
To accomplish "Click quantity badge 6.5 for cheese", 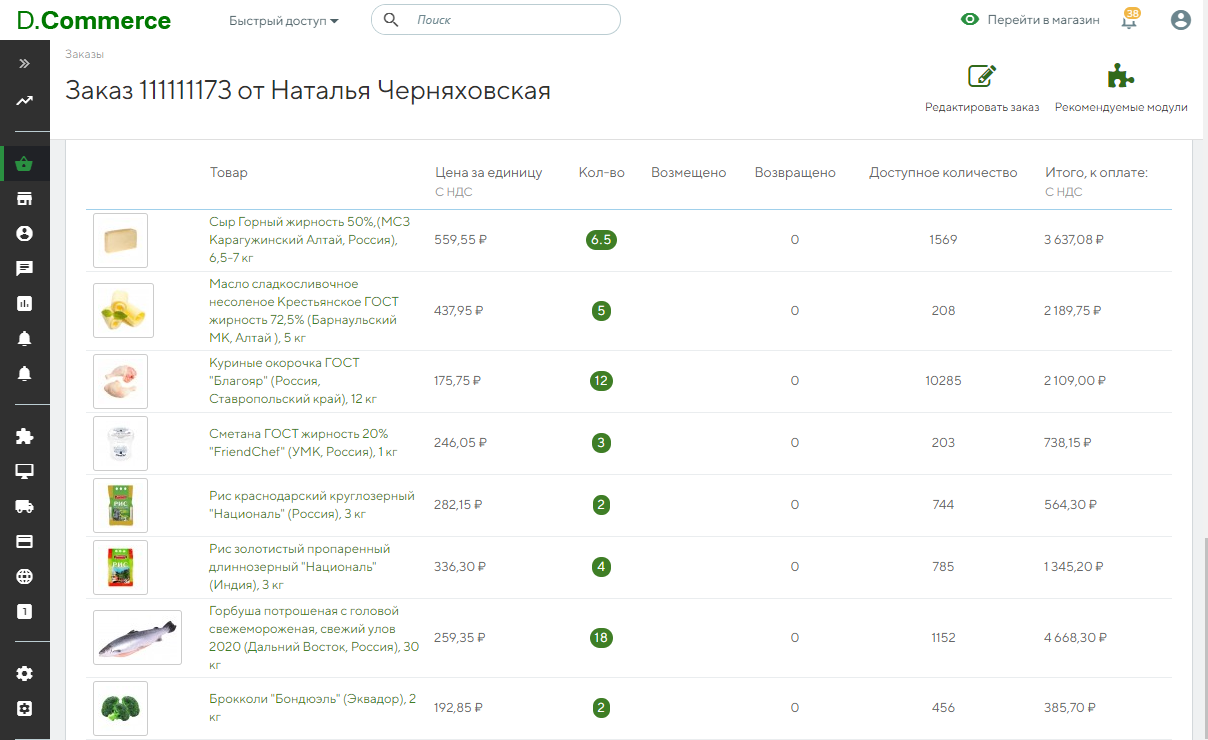I will [601, 240].
